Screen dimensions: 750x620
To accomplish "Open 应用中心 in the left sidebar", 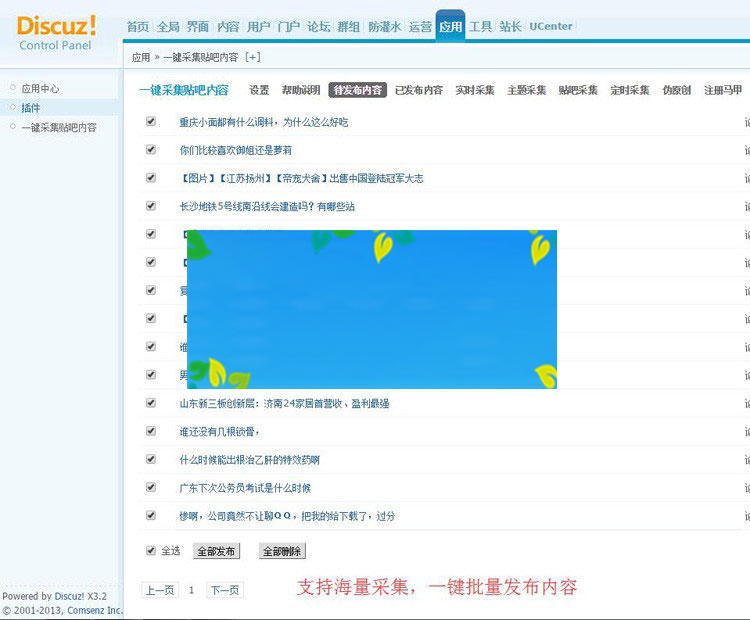I will pos(41,89).
